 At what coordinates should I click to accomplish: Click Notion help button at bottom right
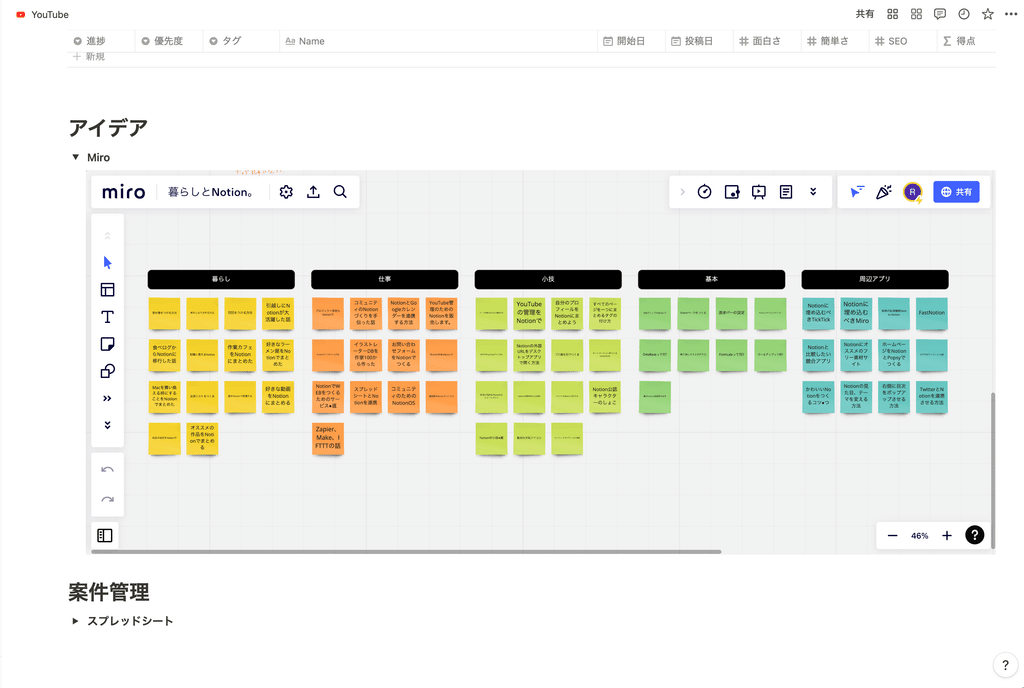click(x=1006, y=665)
